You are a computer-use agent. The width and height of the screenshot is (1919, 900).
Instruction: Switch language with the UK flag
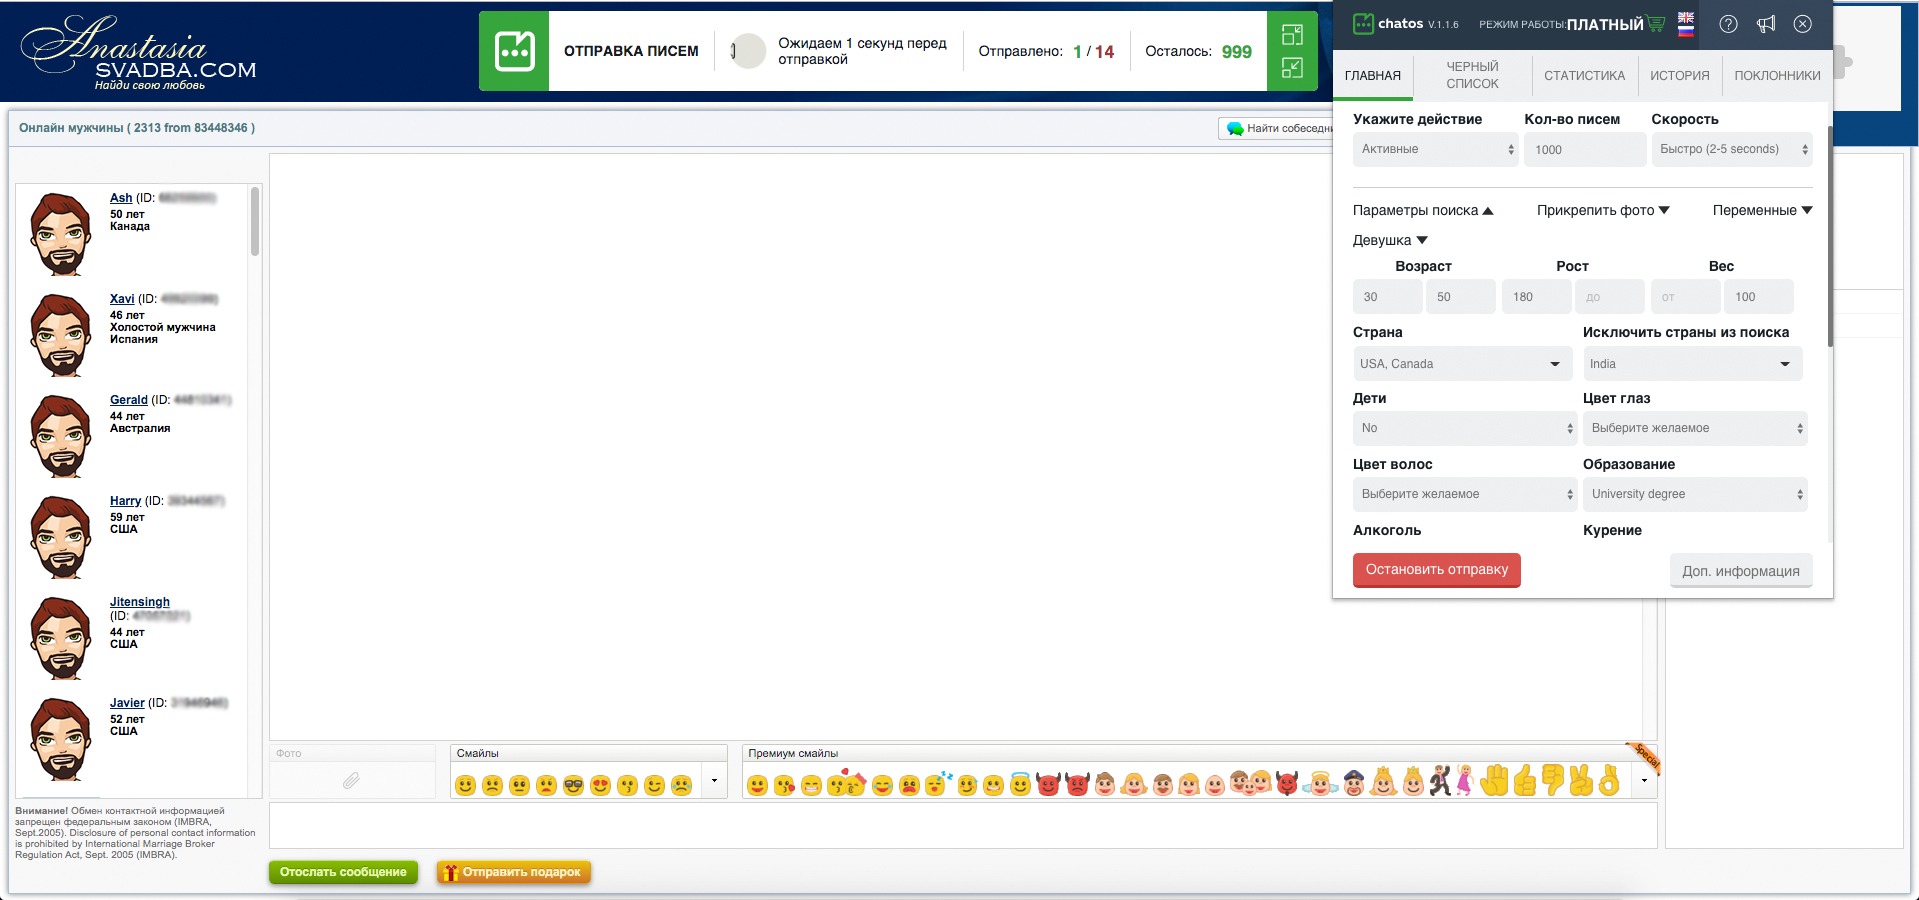1686,18
